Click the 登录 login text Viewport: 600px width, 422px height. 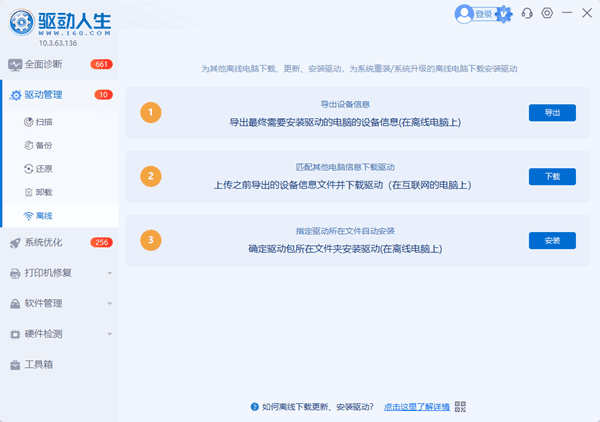click(484, 15)
